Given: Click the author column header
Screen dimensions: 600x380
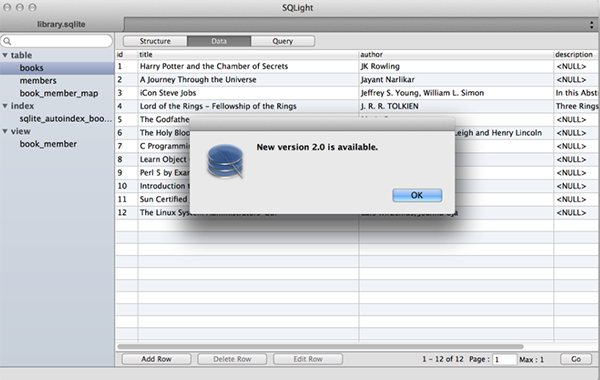Looking at the screenshot, I should (x=456, y=54).
